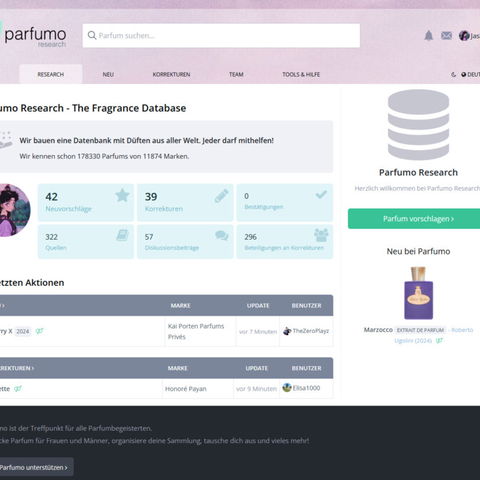Open the Bestätigungen link

pyautogui.click(x=263, y=207)
